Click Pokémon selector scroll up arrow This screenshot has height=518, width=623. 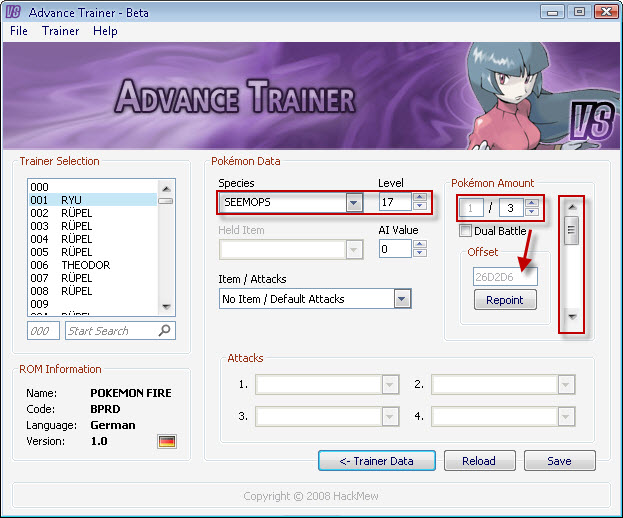tap(572, 207)
